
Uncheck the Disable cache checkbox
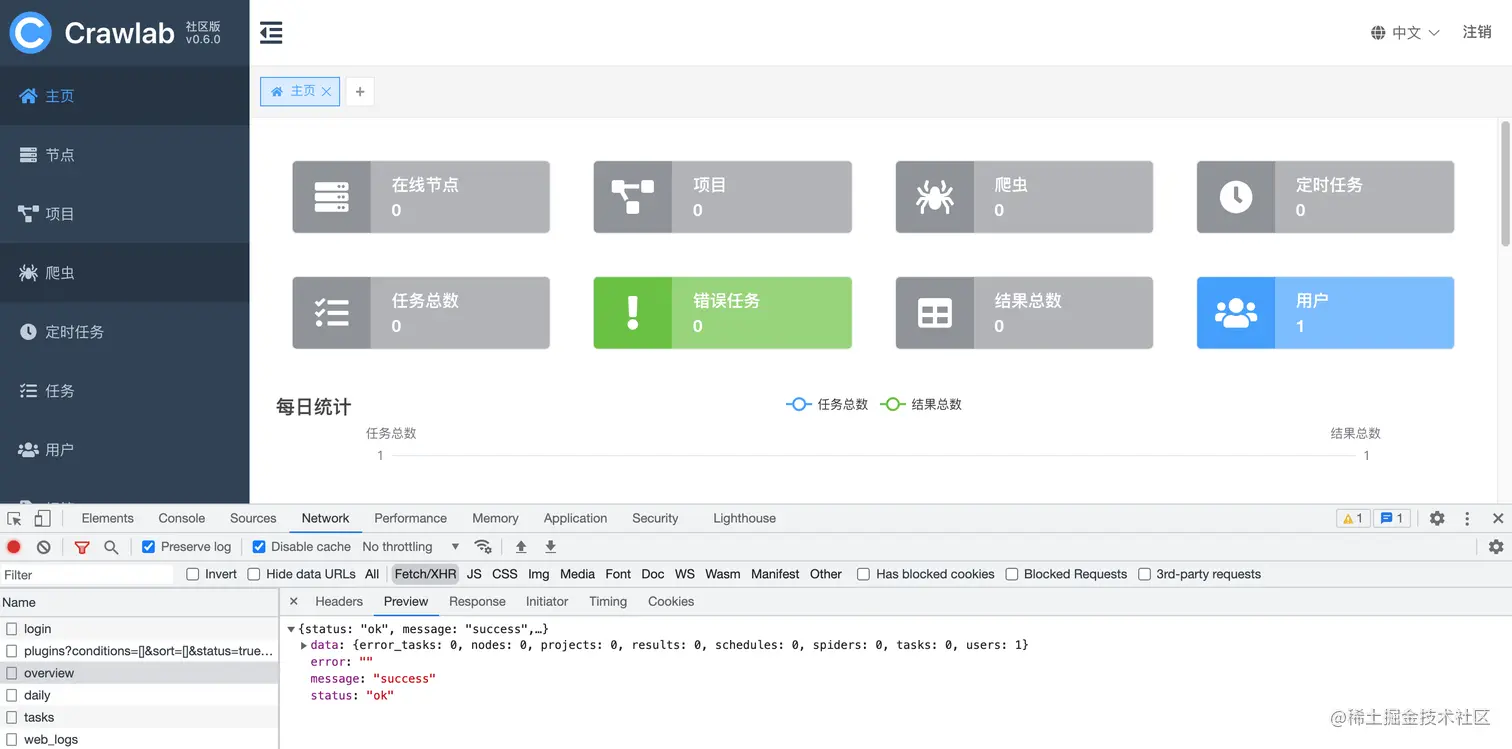258,547
